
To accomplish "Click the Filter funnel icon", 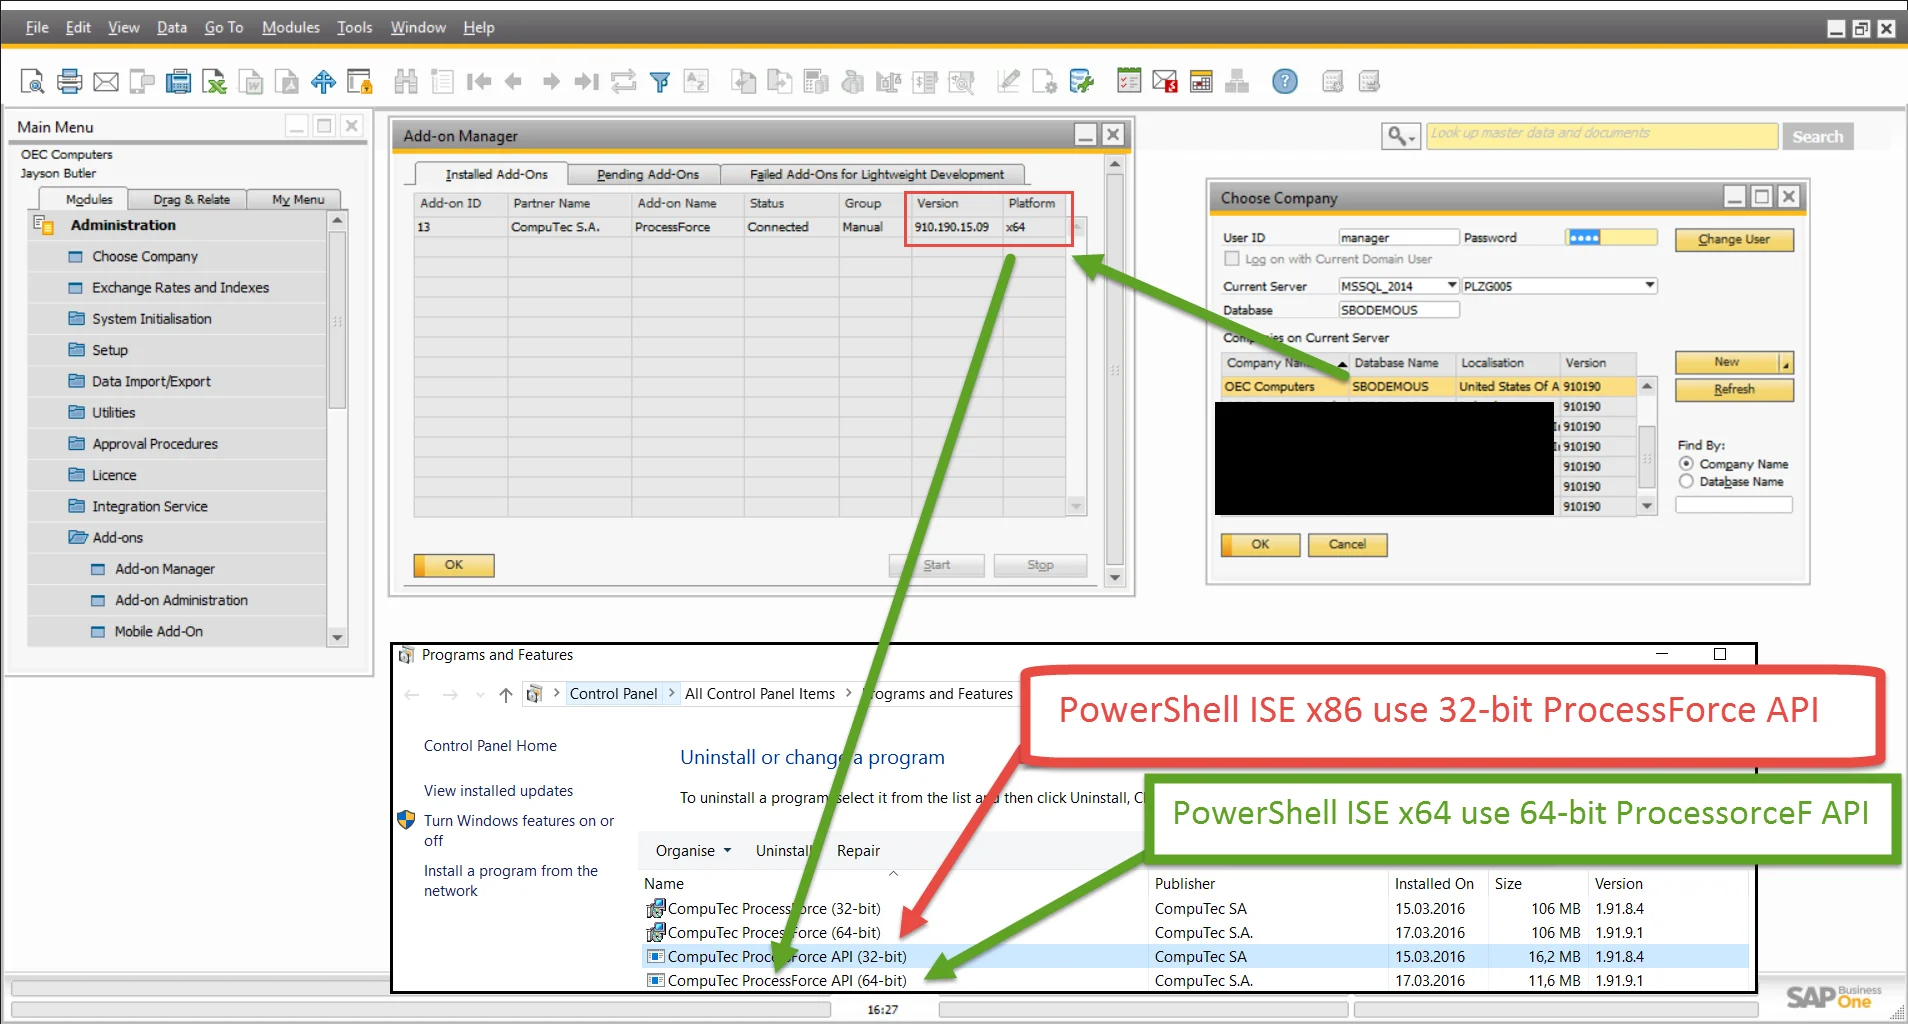I will point(660,82).
